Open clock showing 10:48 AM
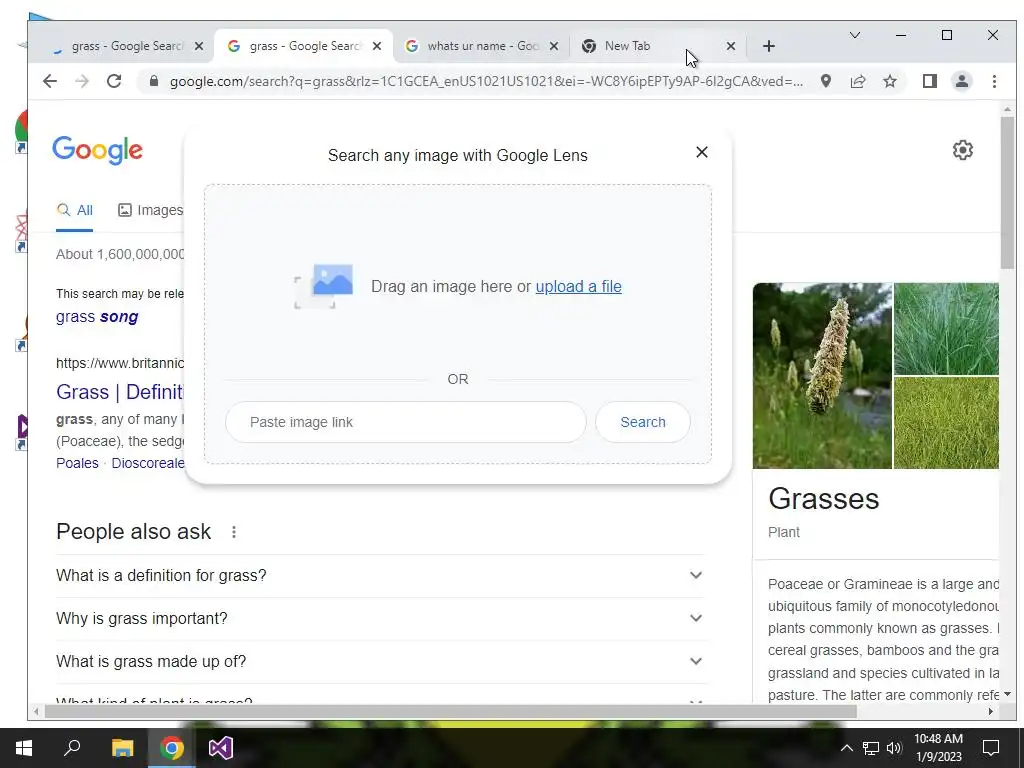The image size is (1024, 768). (x=938, y=748)
